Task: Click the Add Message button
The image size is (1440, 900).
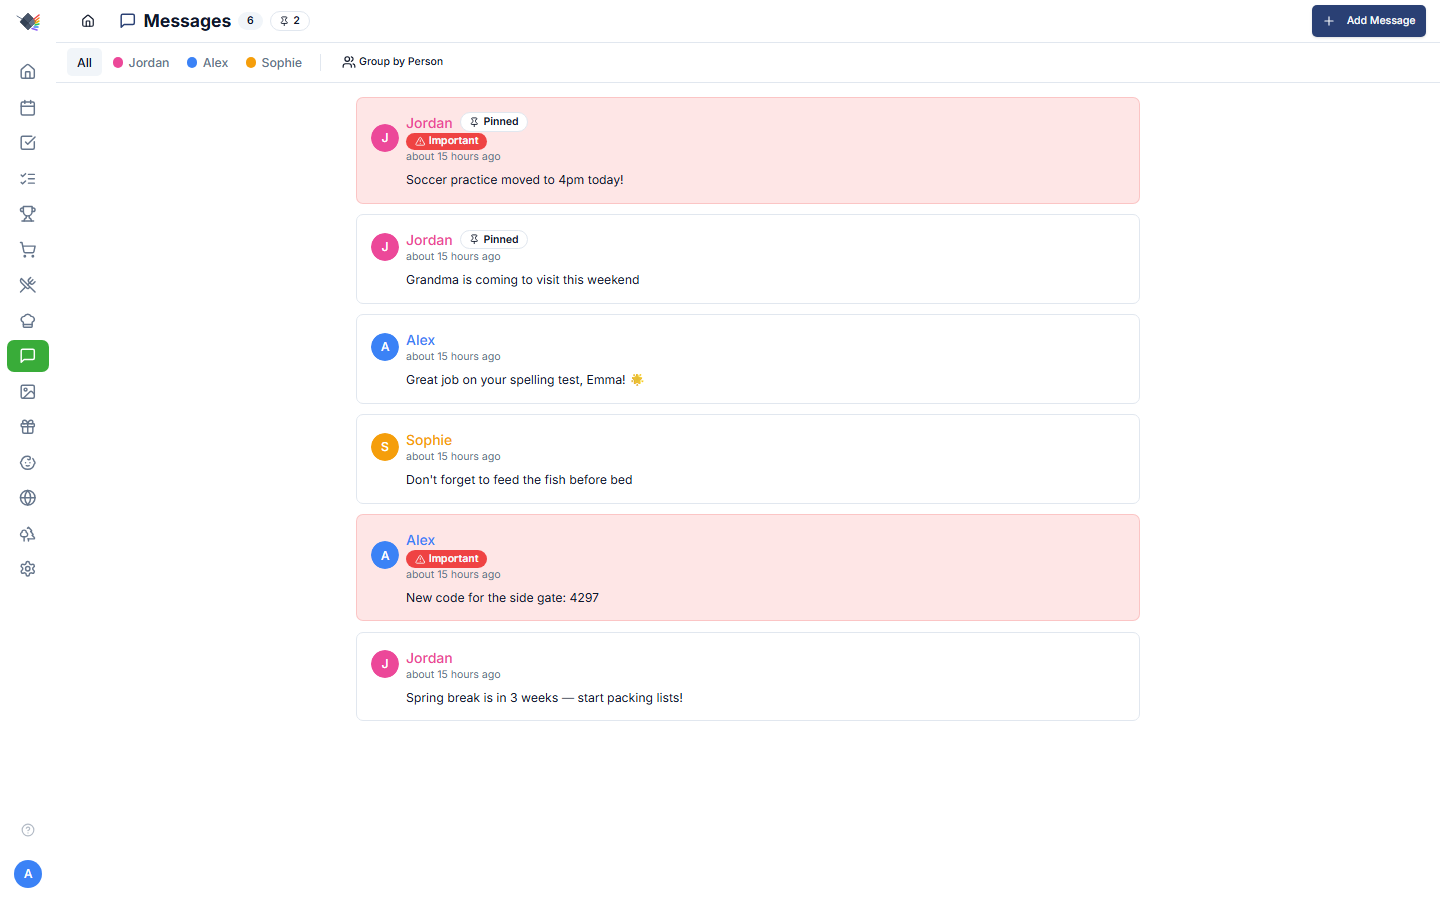Action: (1368, 21)
